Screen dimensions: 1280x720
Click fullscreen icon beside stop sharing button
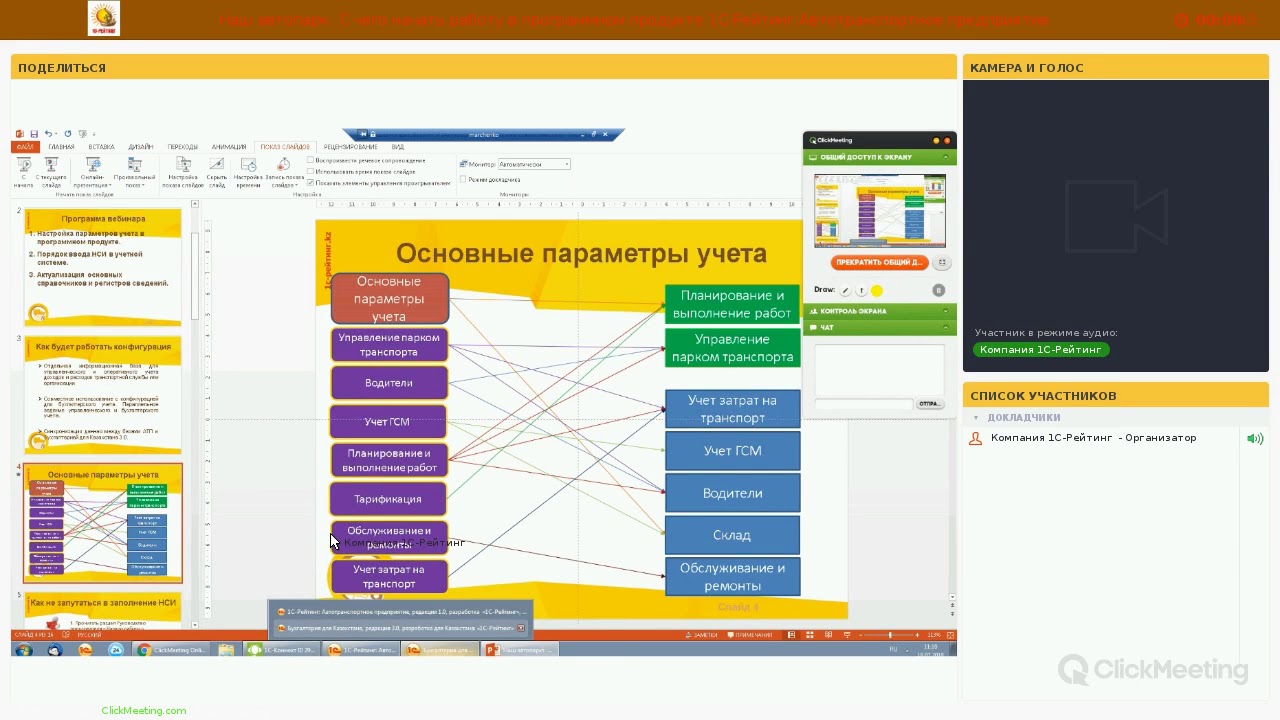point(942,263)
